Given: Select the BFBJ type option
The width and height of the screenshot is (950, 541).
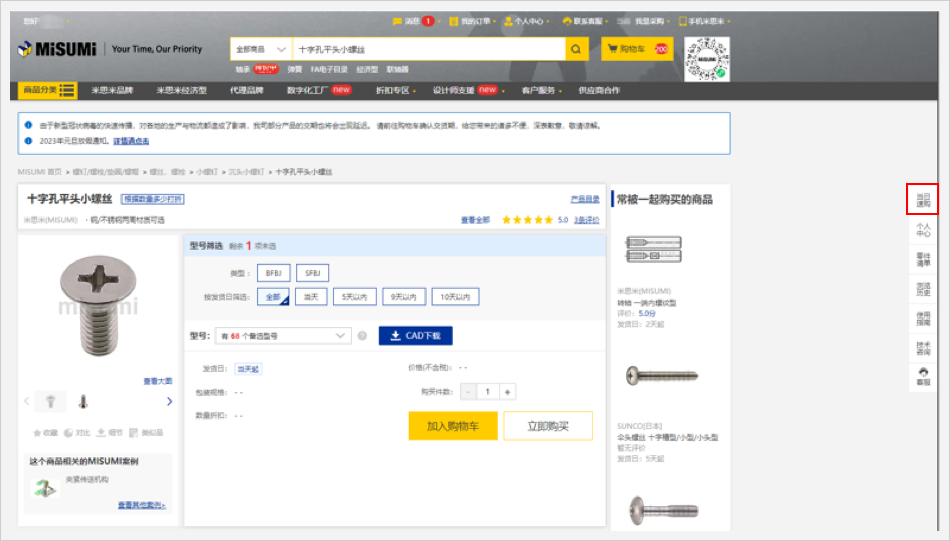Looking at the screenshot, I should click(273, 273).
